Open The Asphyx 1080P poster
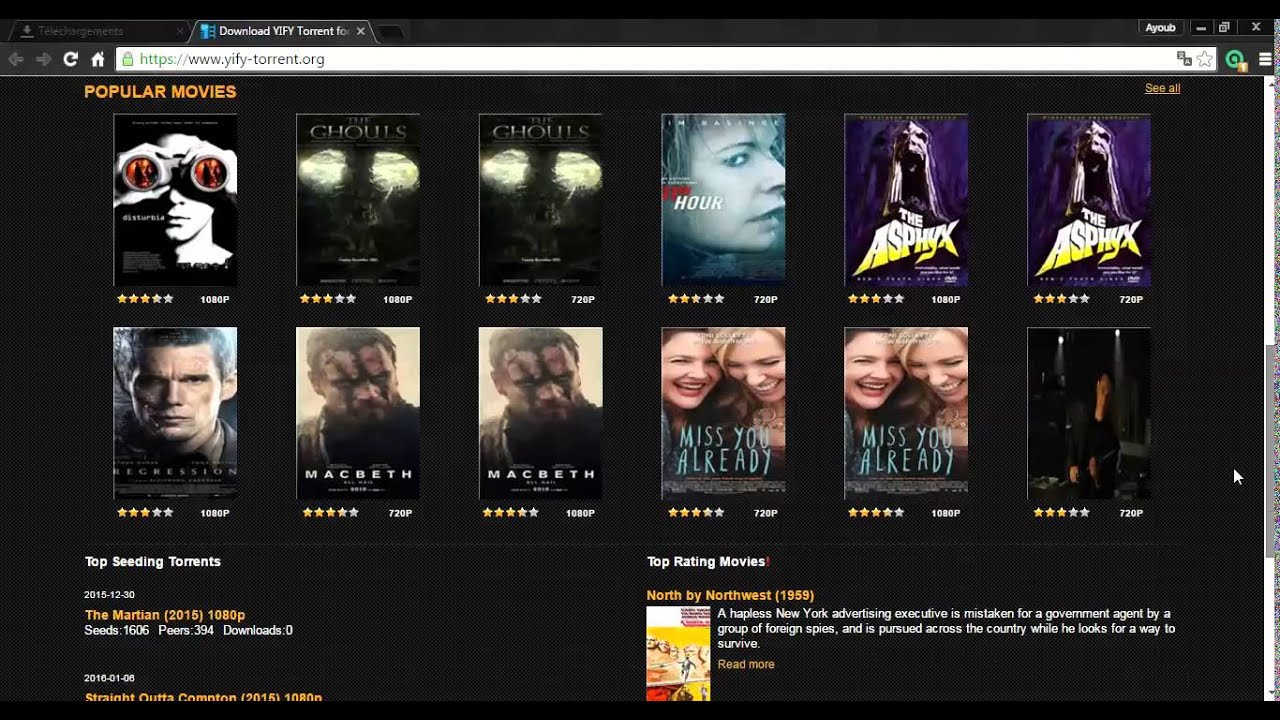This screenshot has height=720, width=1280. [906, 200]
